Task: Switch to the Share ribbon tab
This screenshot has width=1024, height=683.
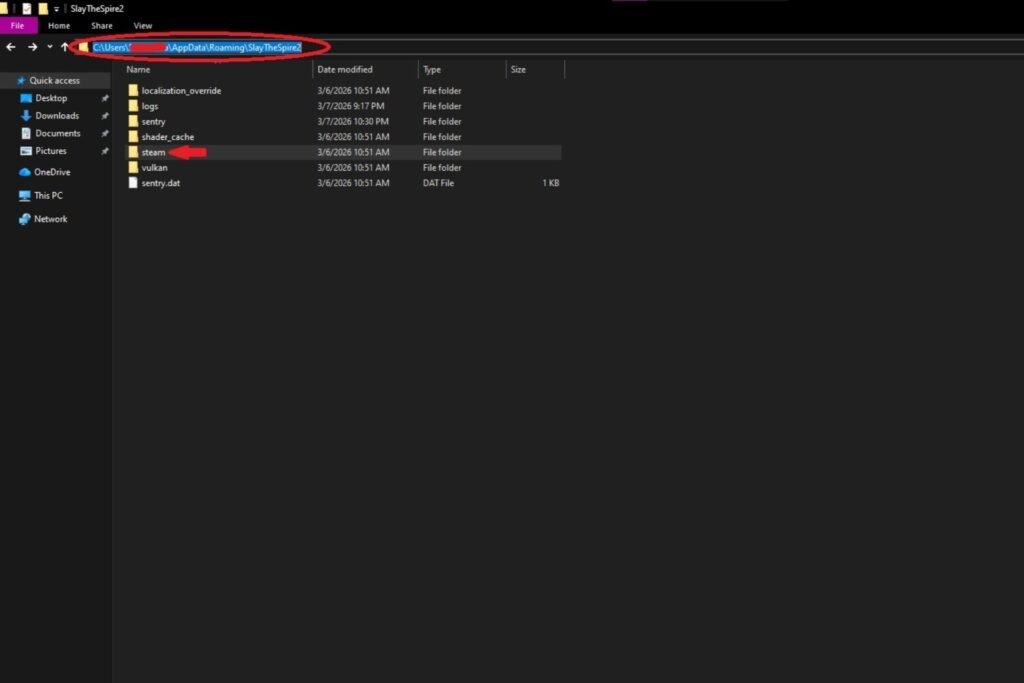Action: click(101, 25)
